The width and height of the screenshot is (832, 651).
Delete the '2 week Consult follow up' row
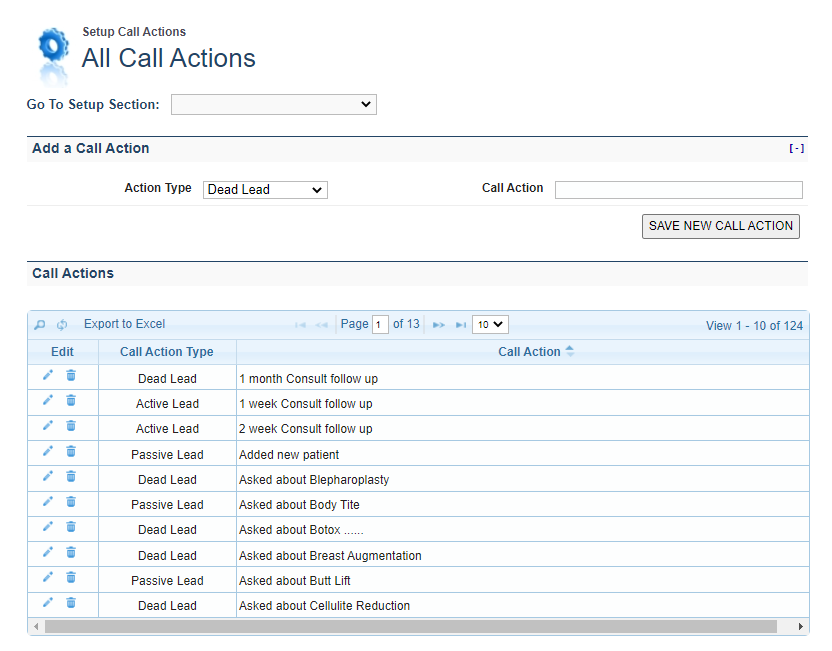[x=71, y=425]
